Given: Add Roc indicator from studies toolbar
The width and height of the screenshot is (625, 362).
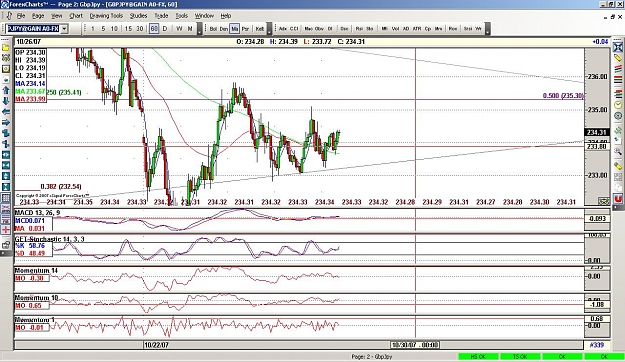Looking at the screenshot, I should point(453,29).
